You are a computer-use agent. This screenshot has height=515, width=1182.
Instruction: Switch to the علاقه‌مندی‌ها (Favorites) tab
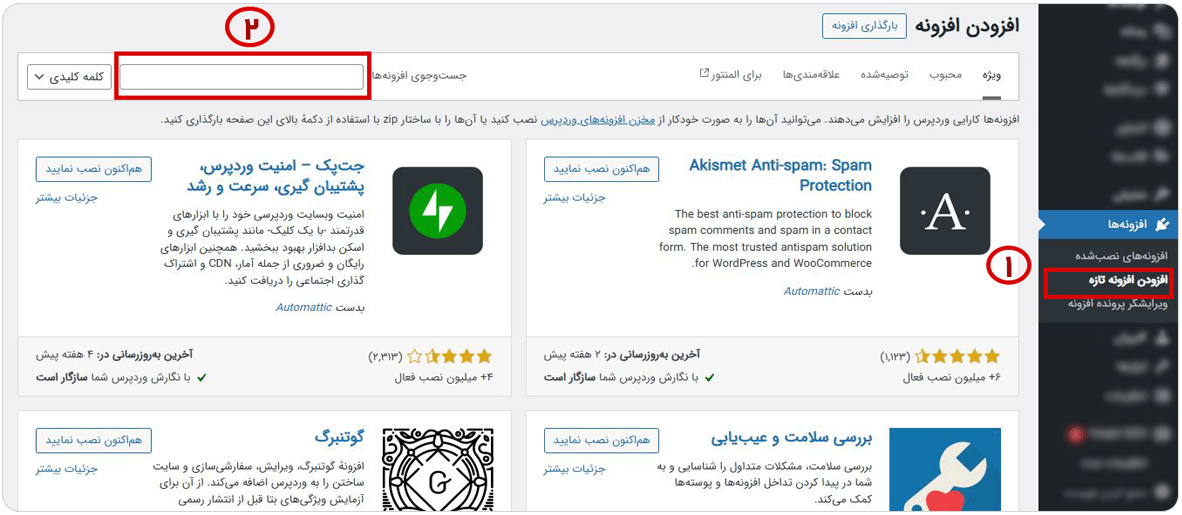point(811,75)
